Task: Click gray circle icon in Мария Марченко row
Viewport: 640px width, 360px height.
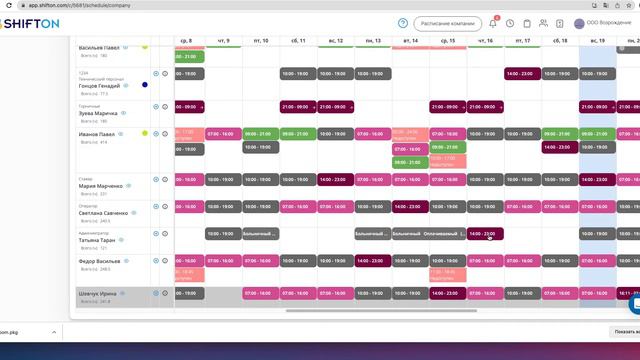Action: 165,179
